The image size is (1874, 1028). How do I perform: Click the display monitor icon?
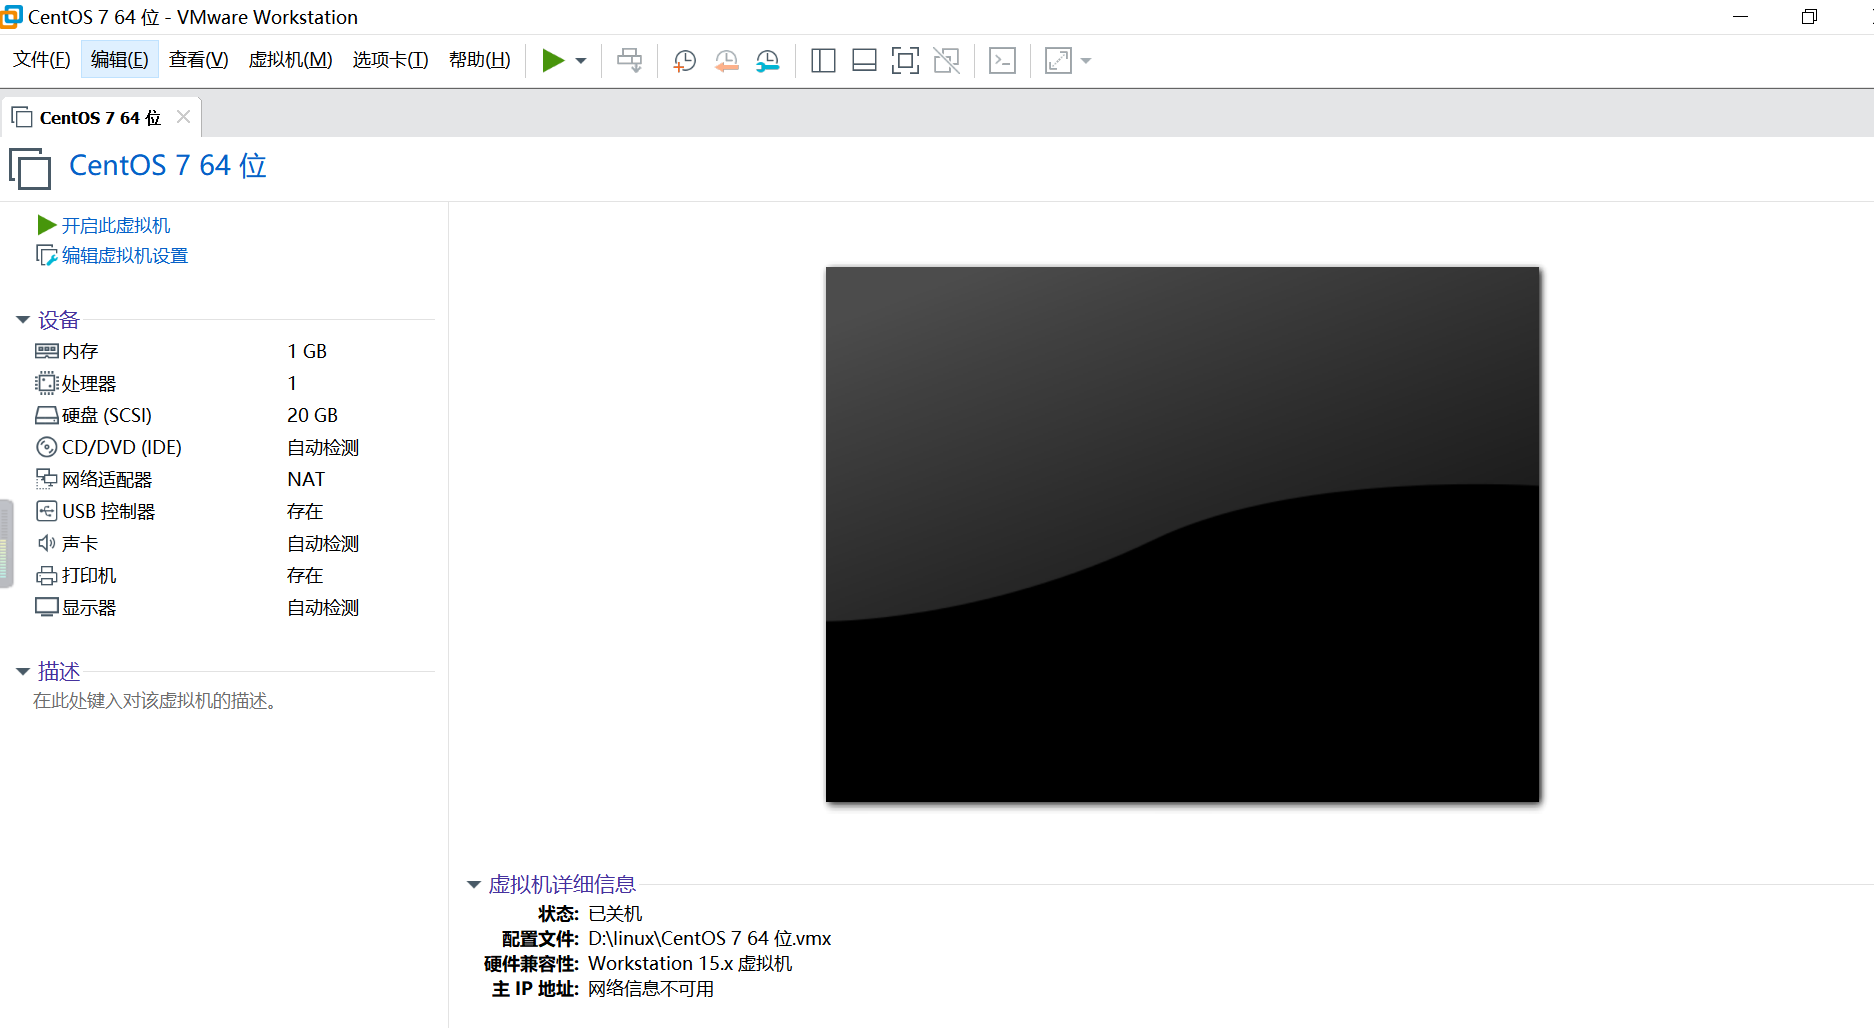tap(47, 607)
